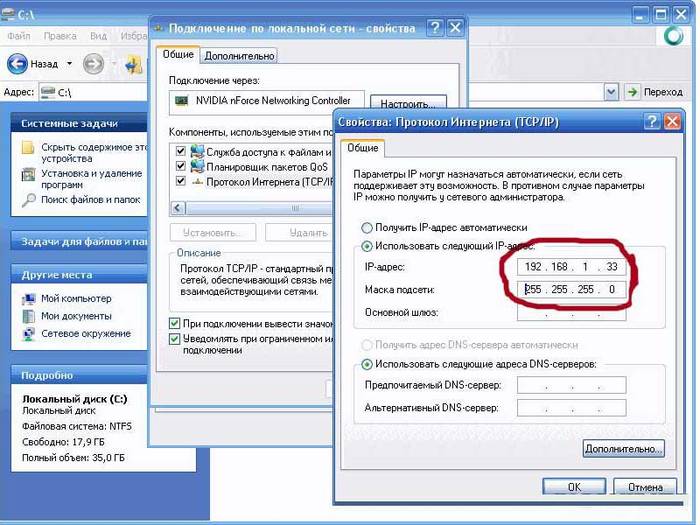Screen dimensions: 700x525
Task: Click the Настроить button
Action: (x=406, y=103)
